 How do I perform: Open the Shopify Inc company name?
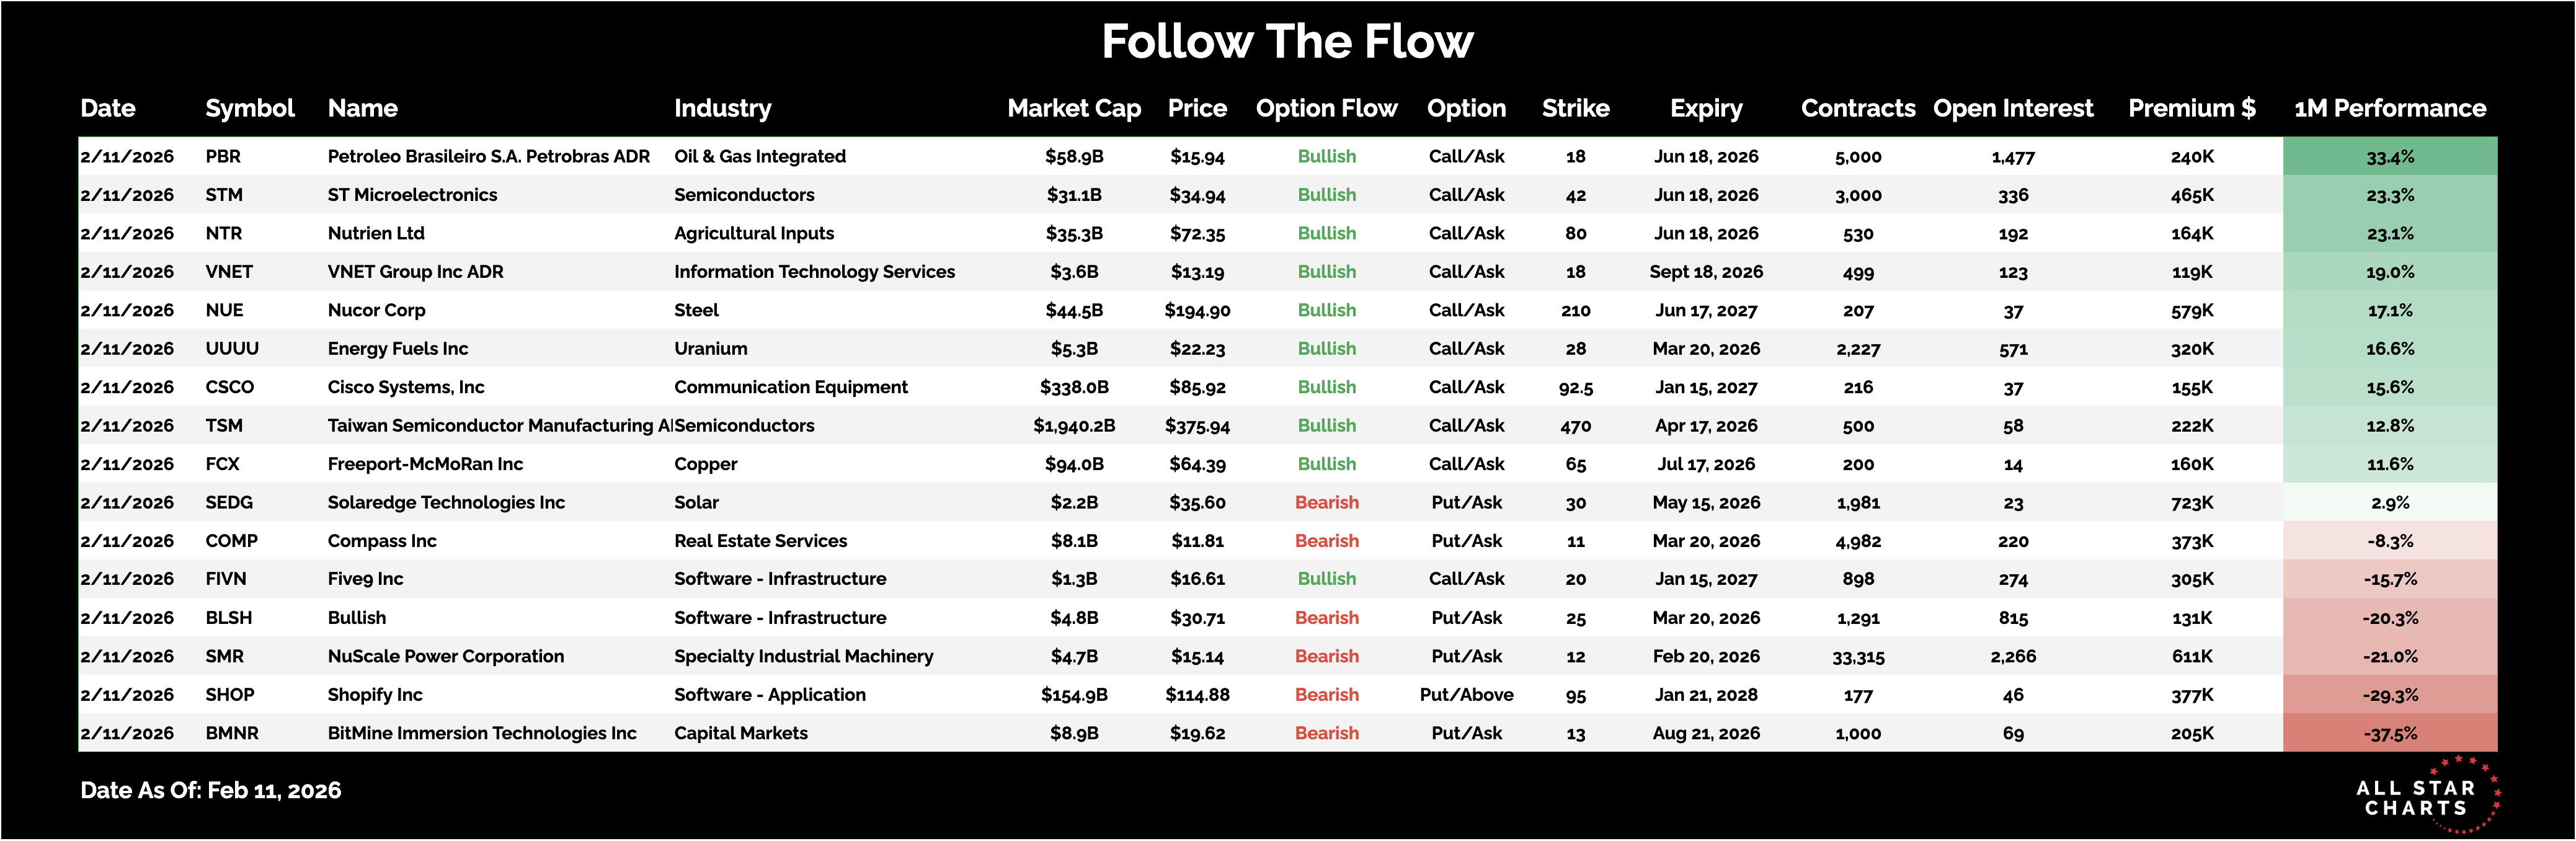tap(375, 694)
